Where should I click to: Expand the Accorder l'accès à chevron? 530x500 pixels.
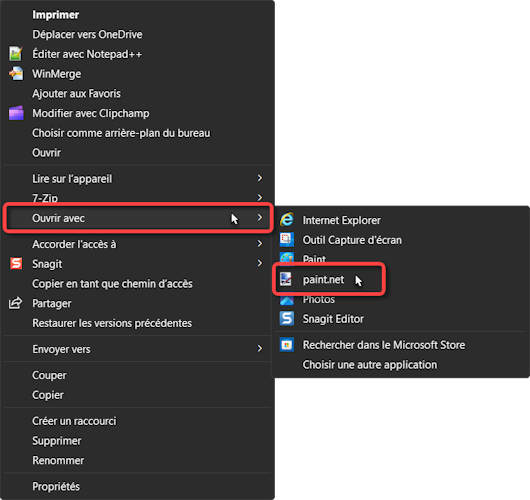tap(260, 243)
